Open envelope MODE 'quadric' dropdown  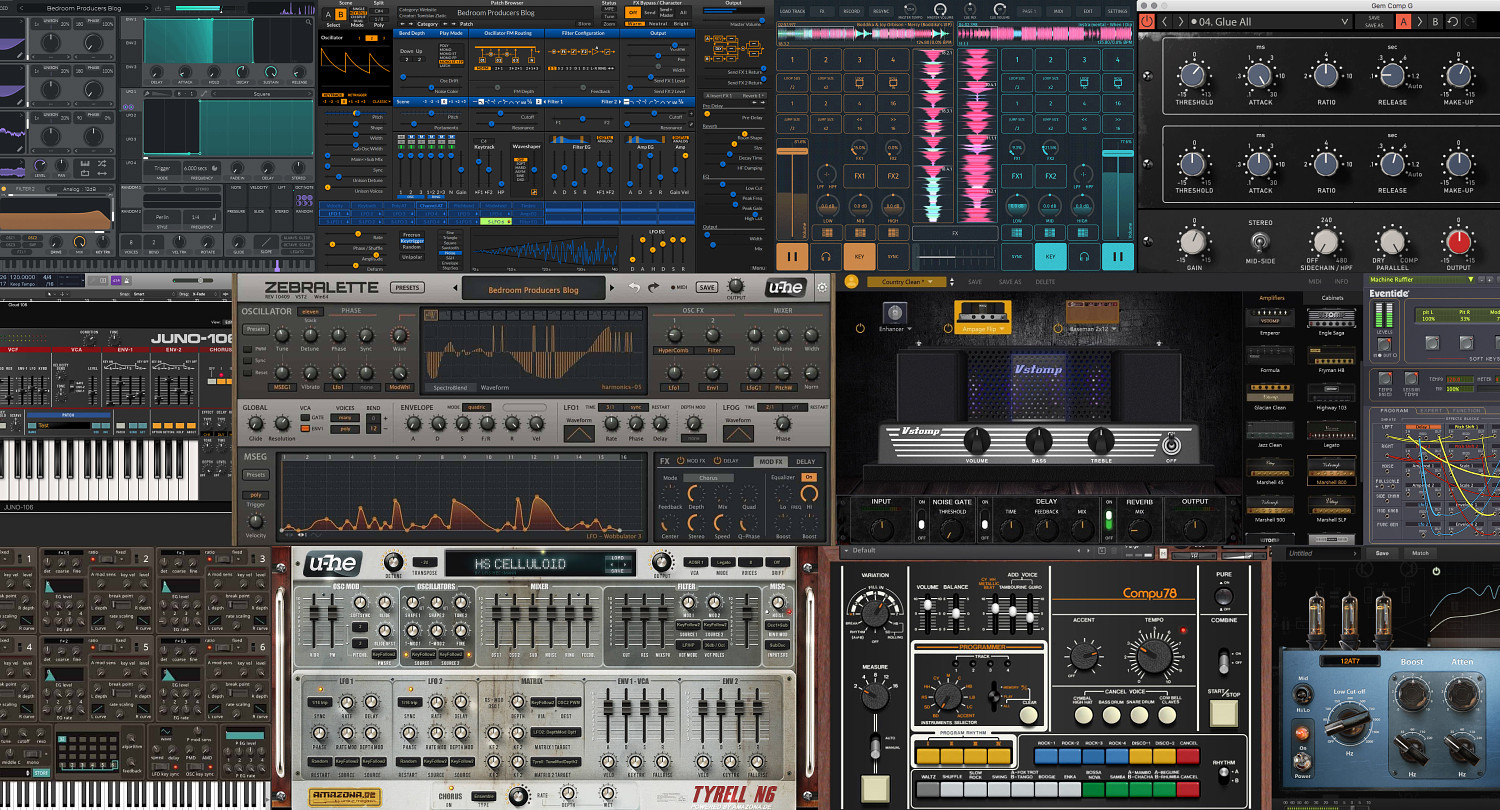pyautogui.click(x=476, y=407)
